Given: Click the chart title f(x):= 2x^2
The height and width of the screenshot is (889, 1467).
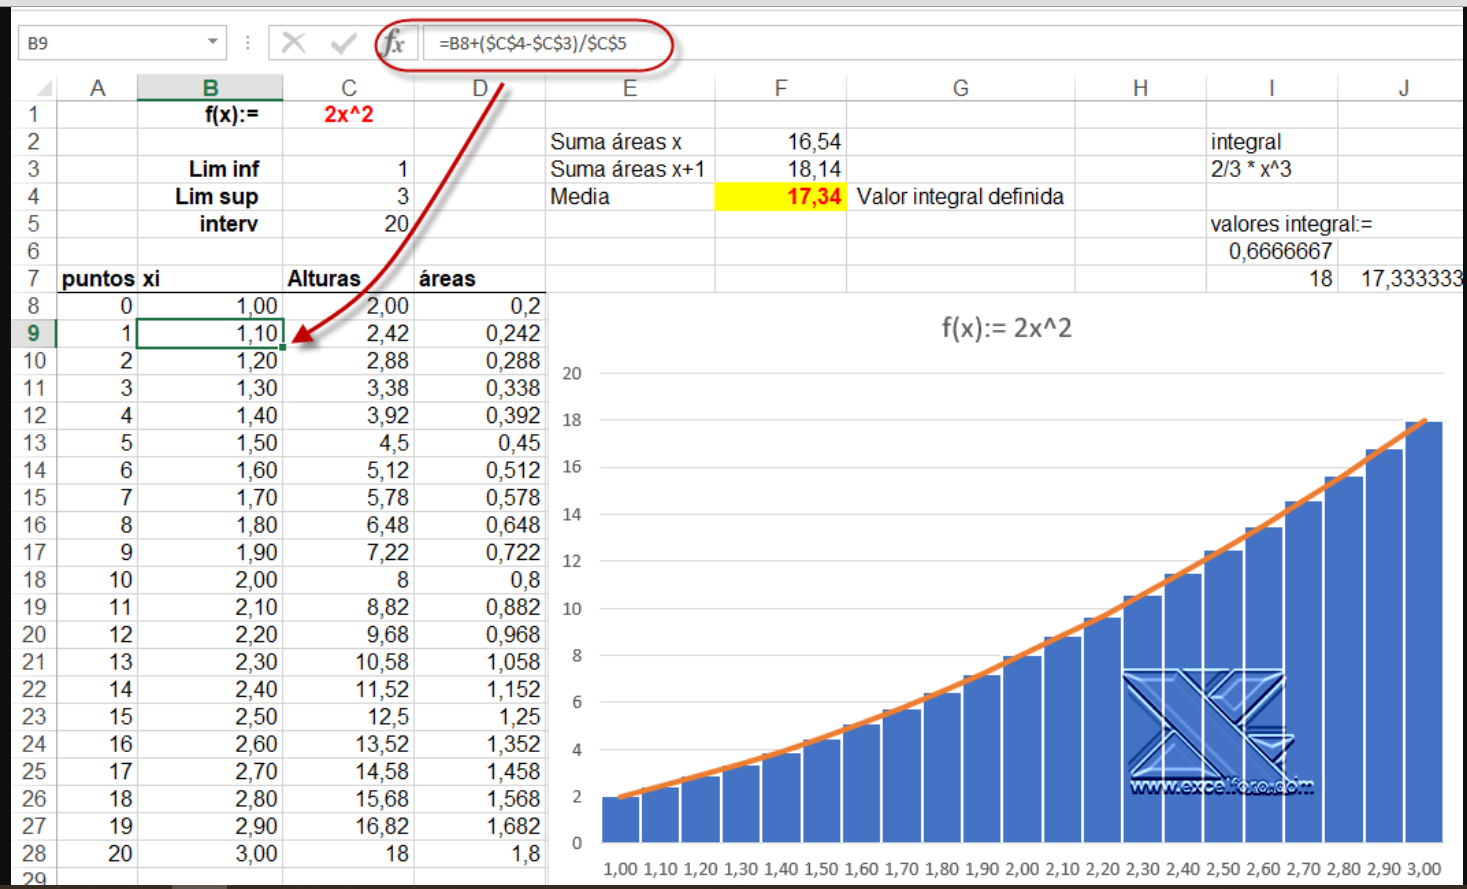Looking at the screenshot, I should coord(1007,324).
